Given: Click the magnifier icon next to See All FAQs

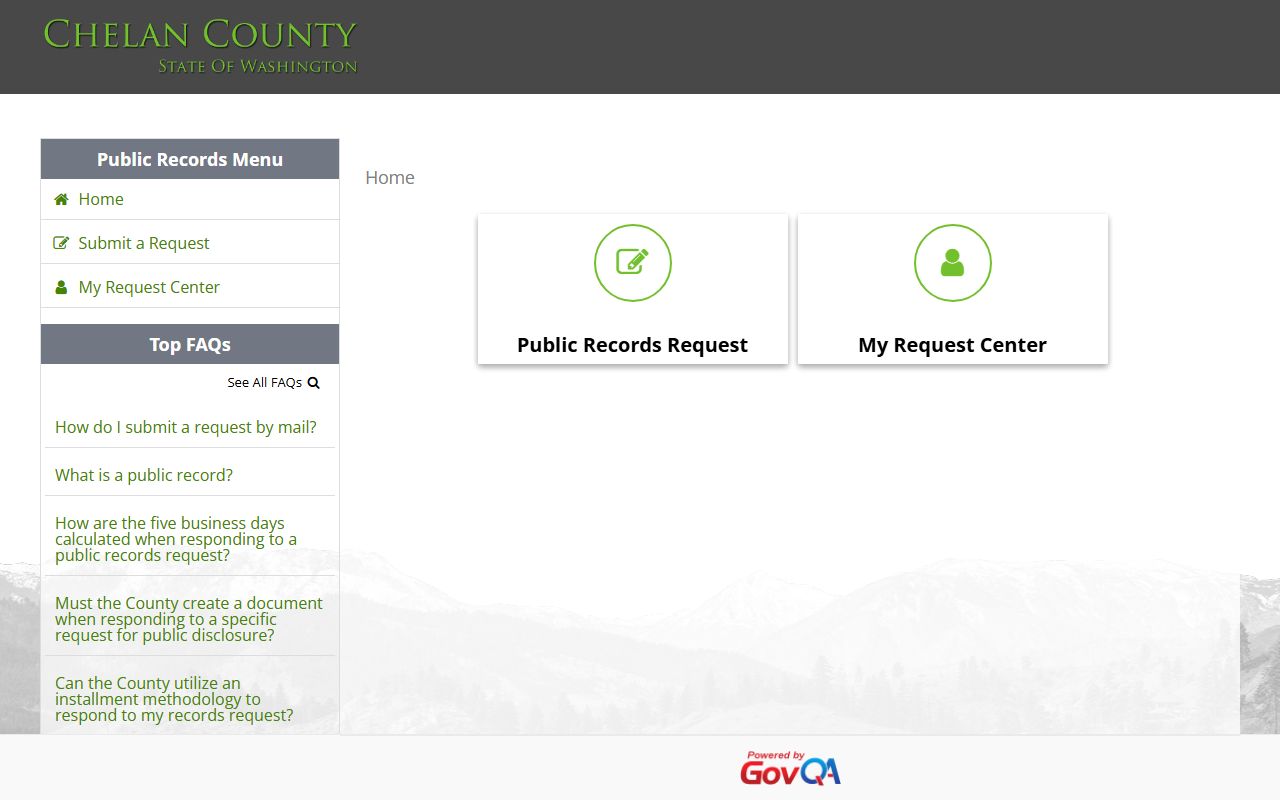Looking at the screenshot, I should [314, 382].
